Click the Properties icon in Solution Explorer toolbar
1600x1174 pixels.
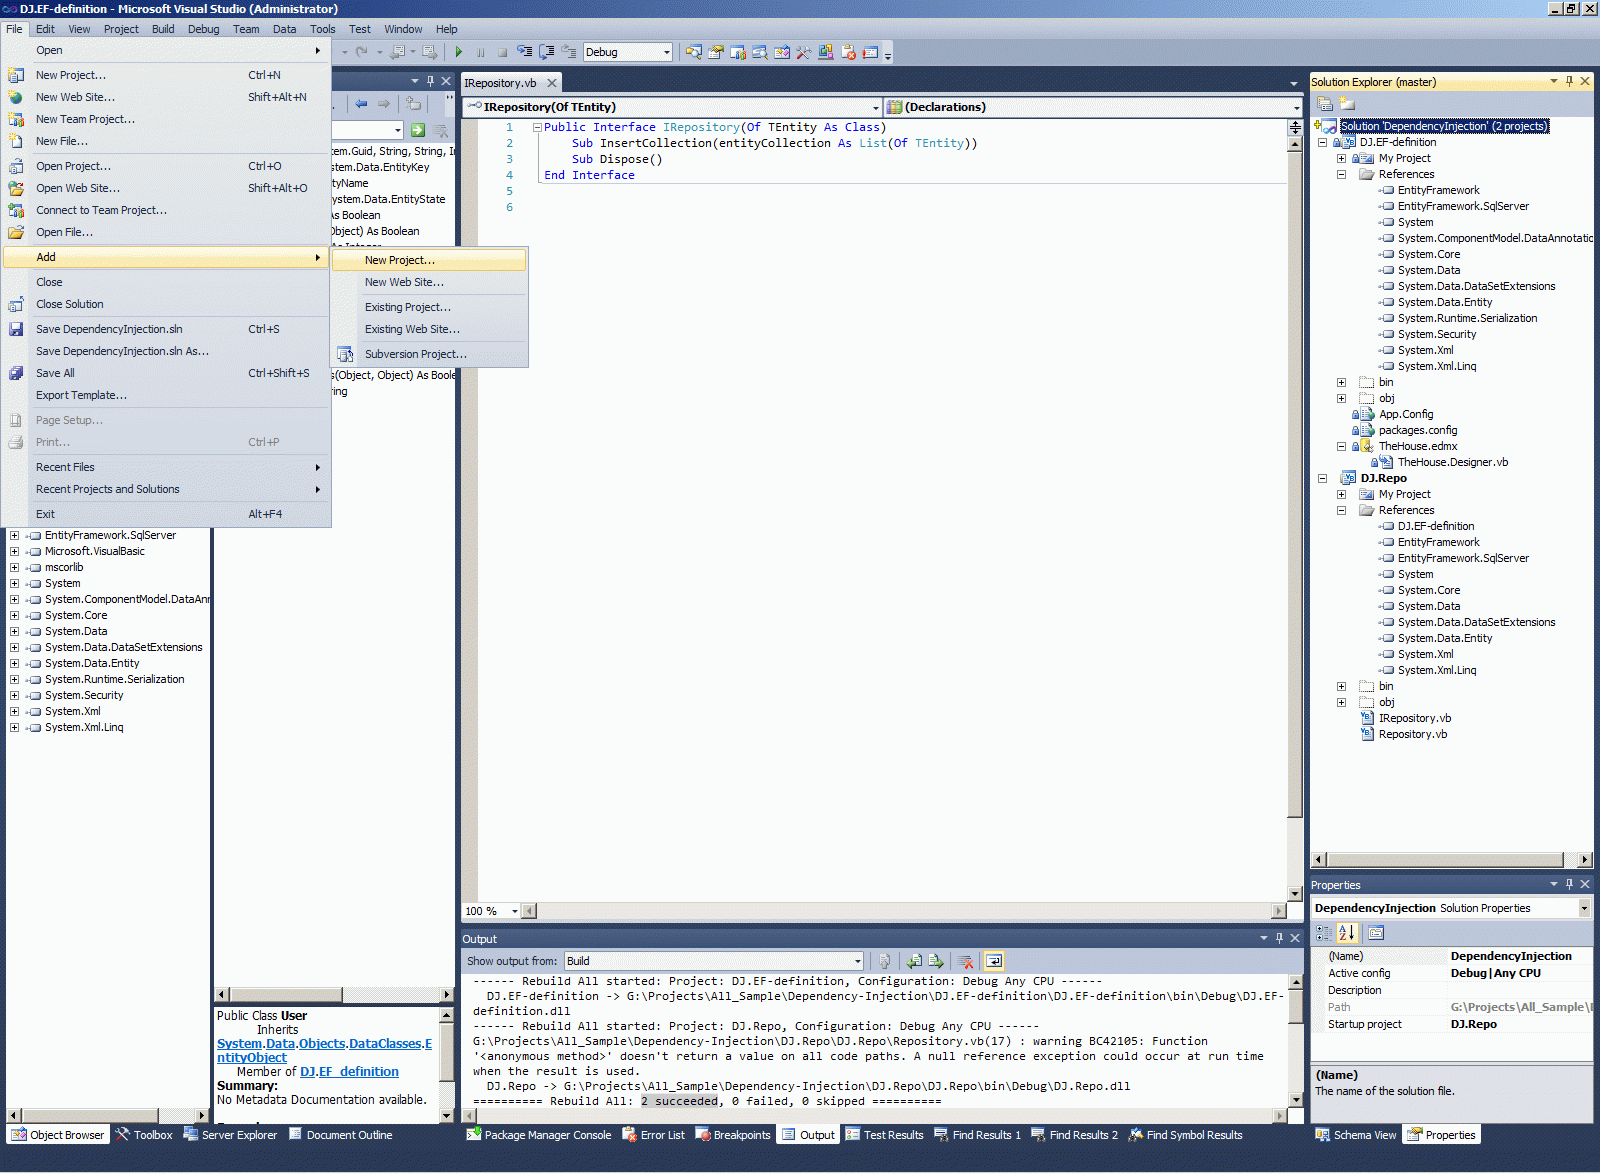[x=1325, y=103]
